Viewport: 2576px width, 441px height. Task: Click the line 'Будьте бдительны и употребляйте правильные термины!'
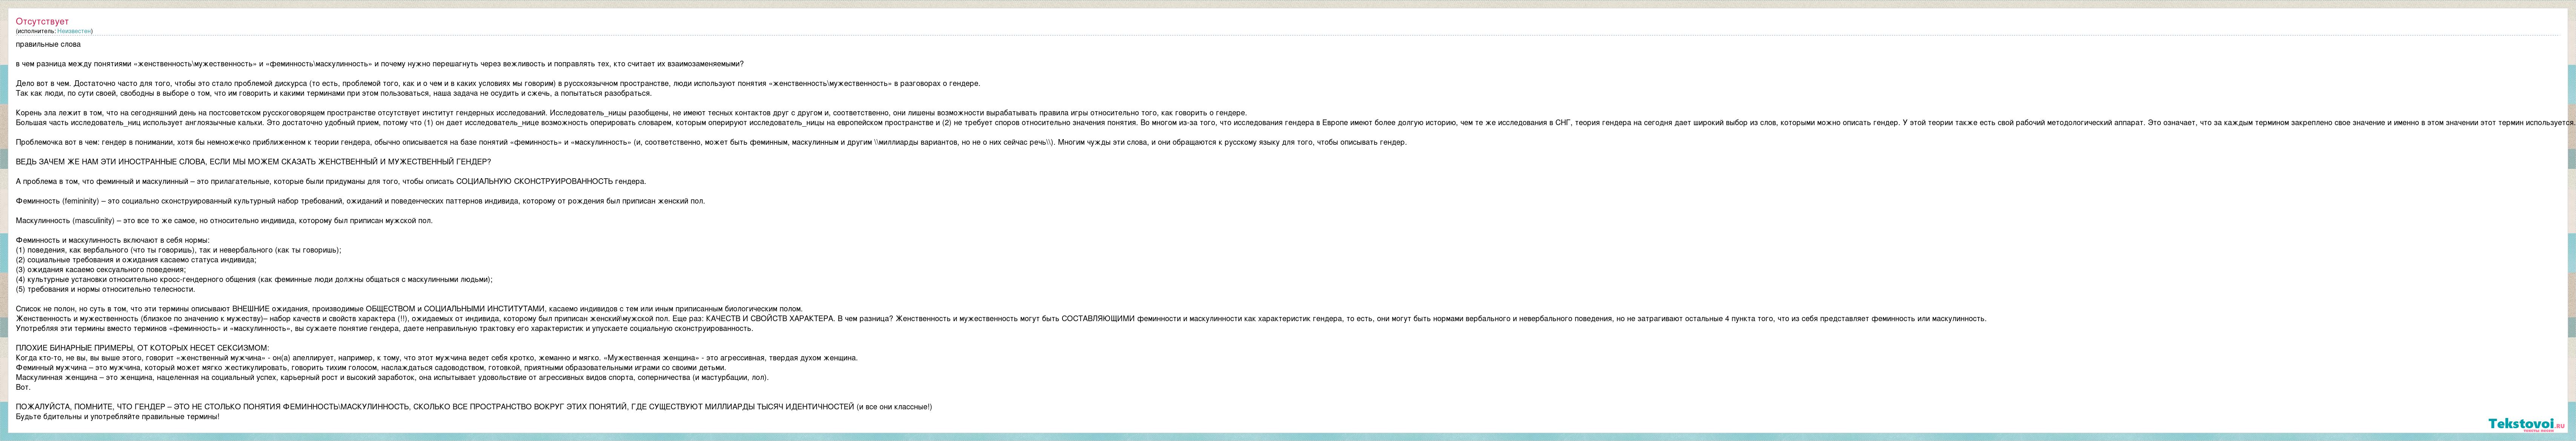click(x=117, y=416)
